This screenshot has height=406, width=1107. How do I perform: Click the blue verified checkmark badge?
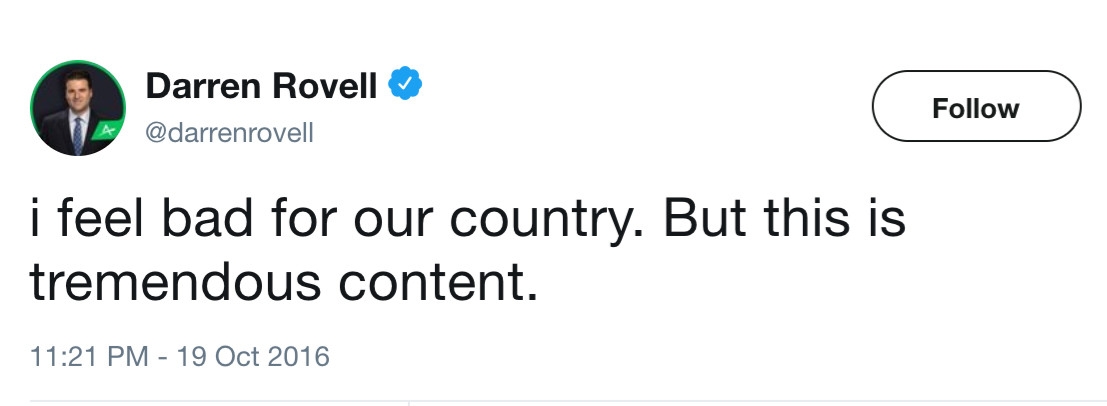coord(403,87)
